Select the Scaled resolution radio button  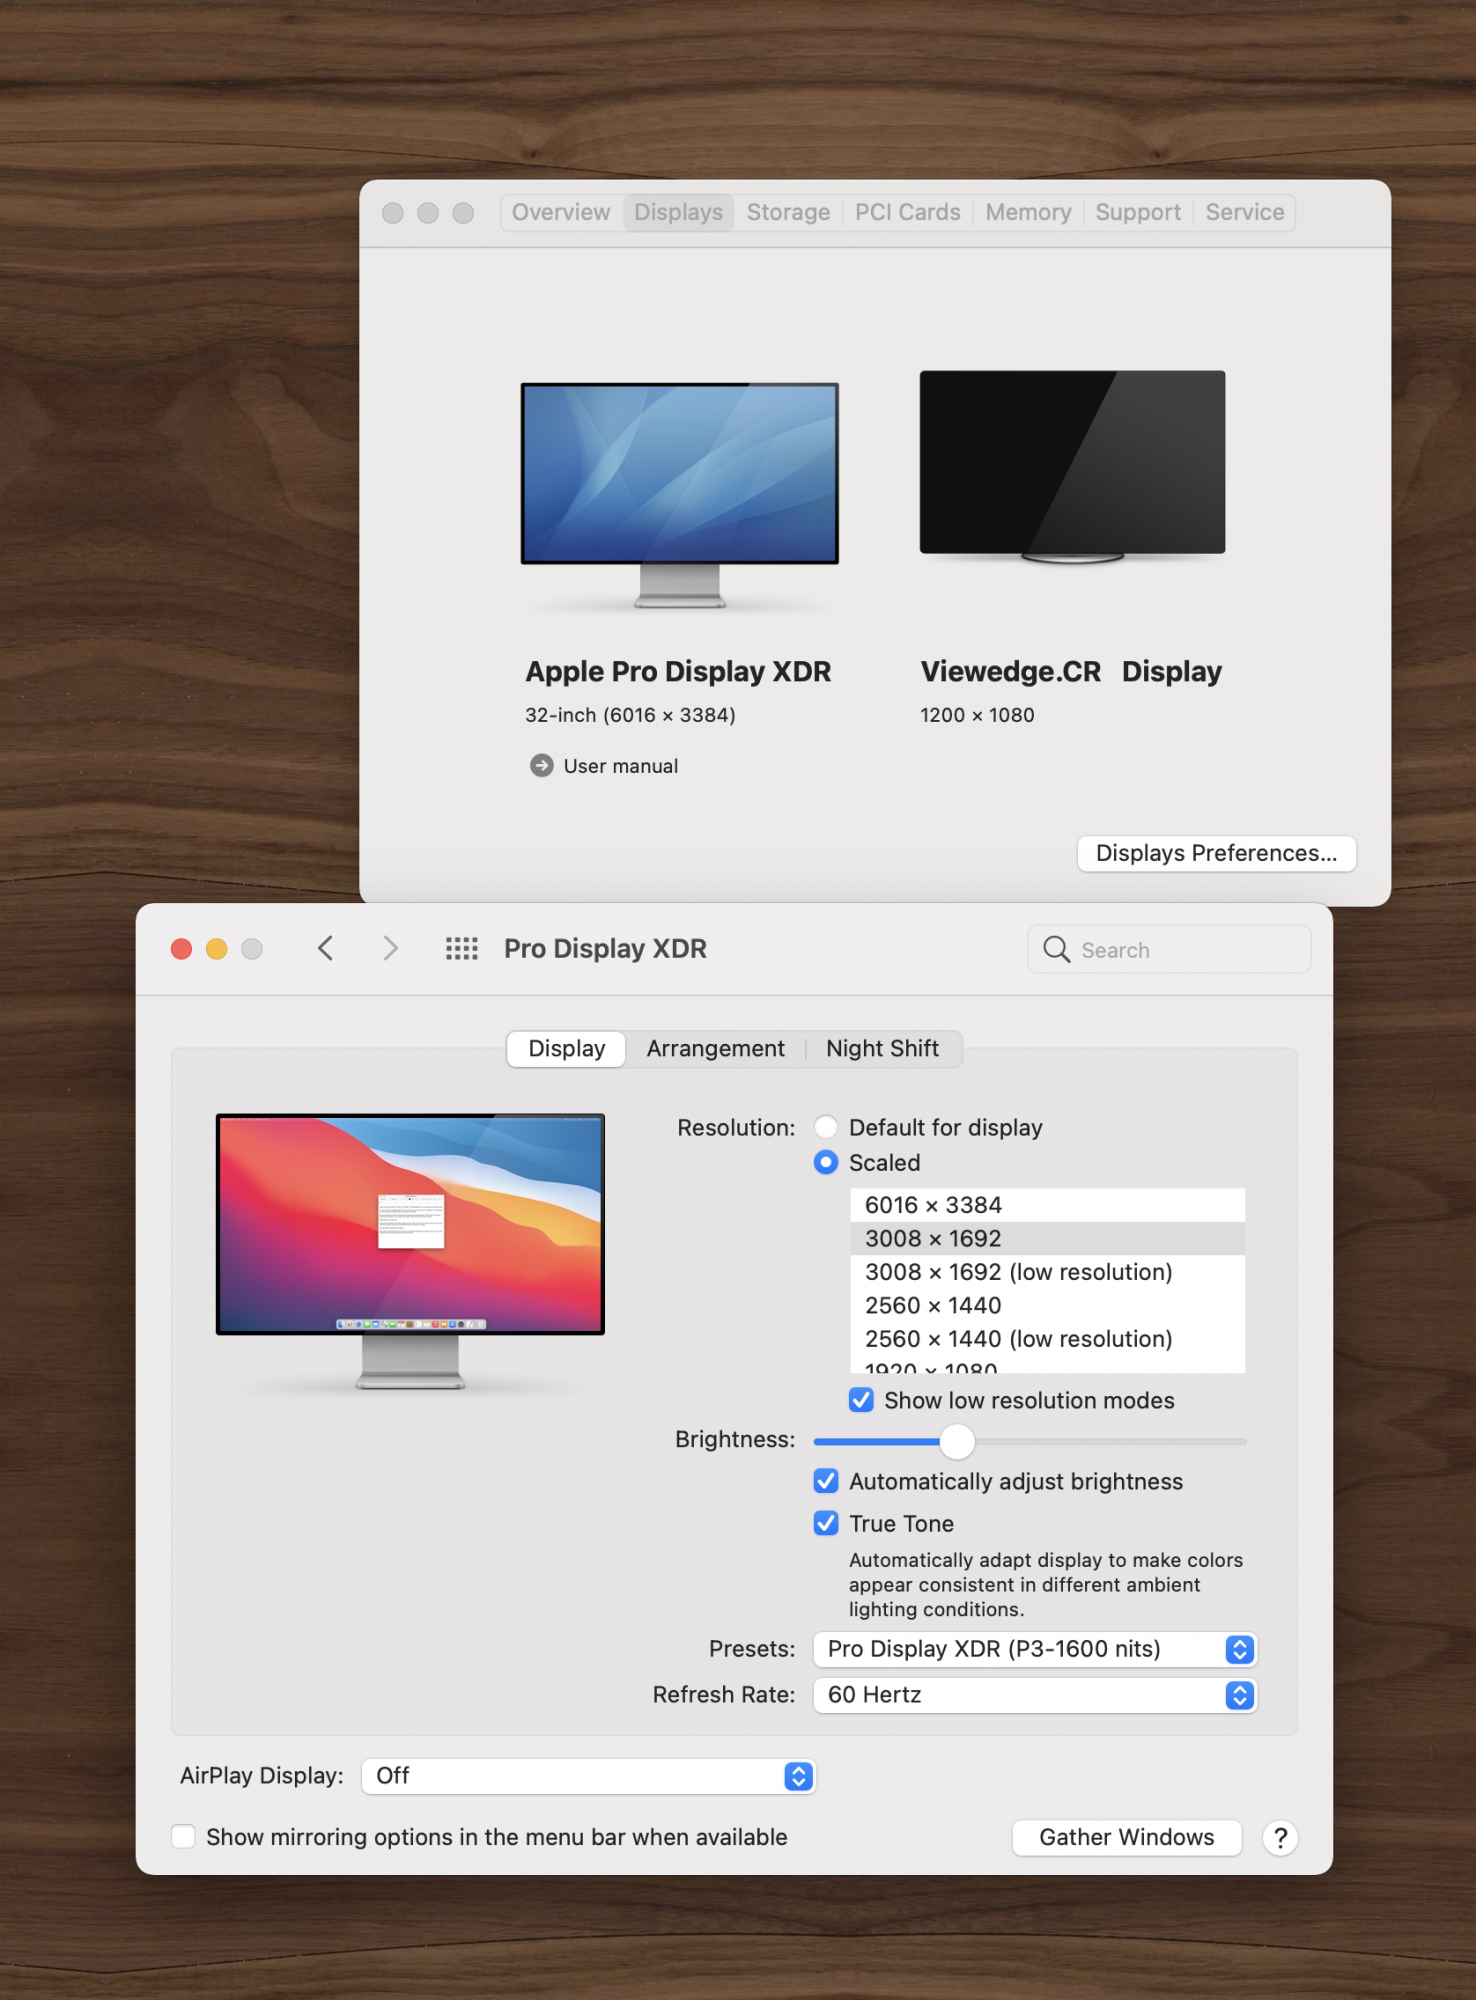(826, 1162)
